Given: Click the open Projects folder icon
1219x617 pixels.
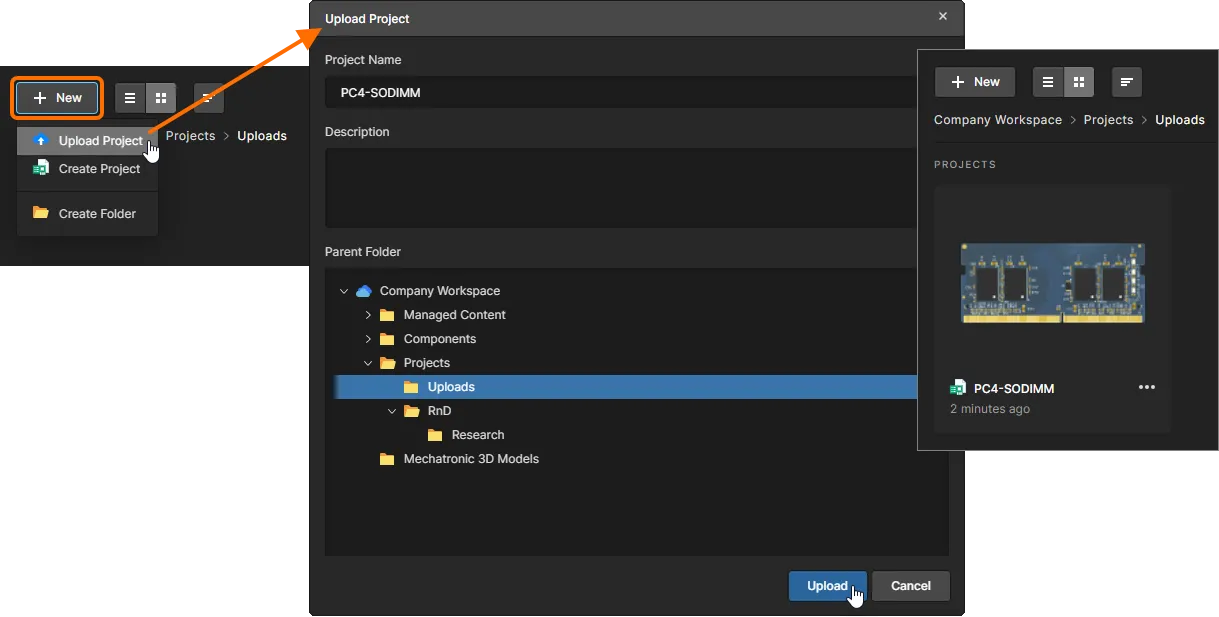Looking at the screenshot, I should click(387, 363).
